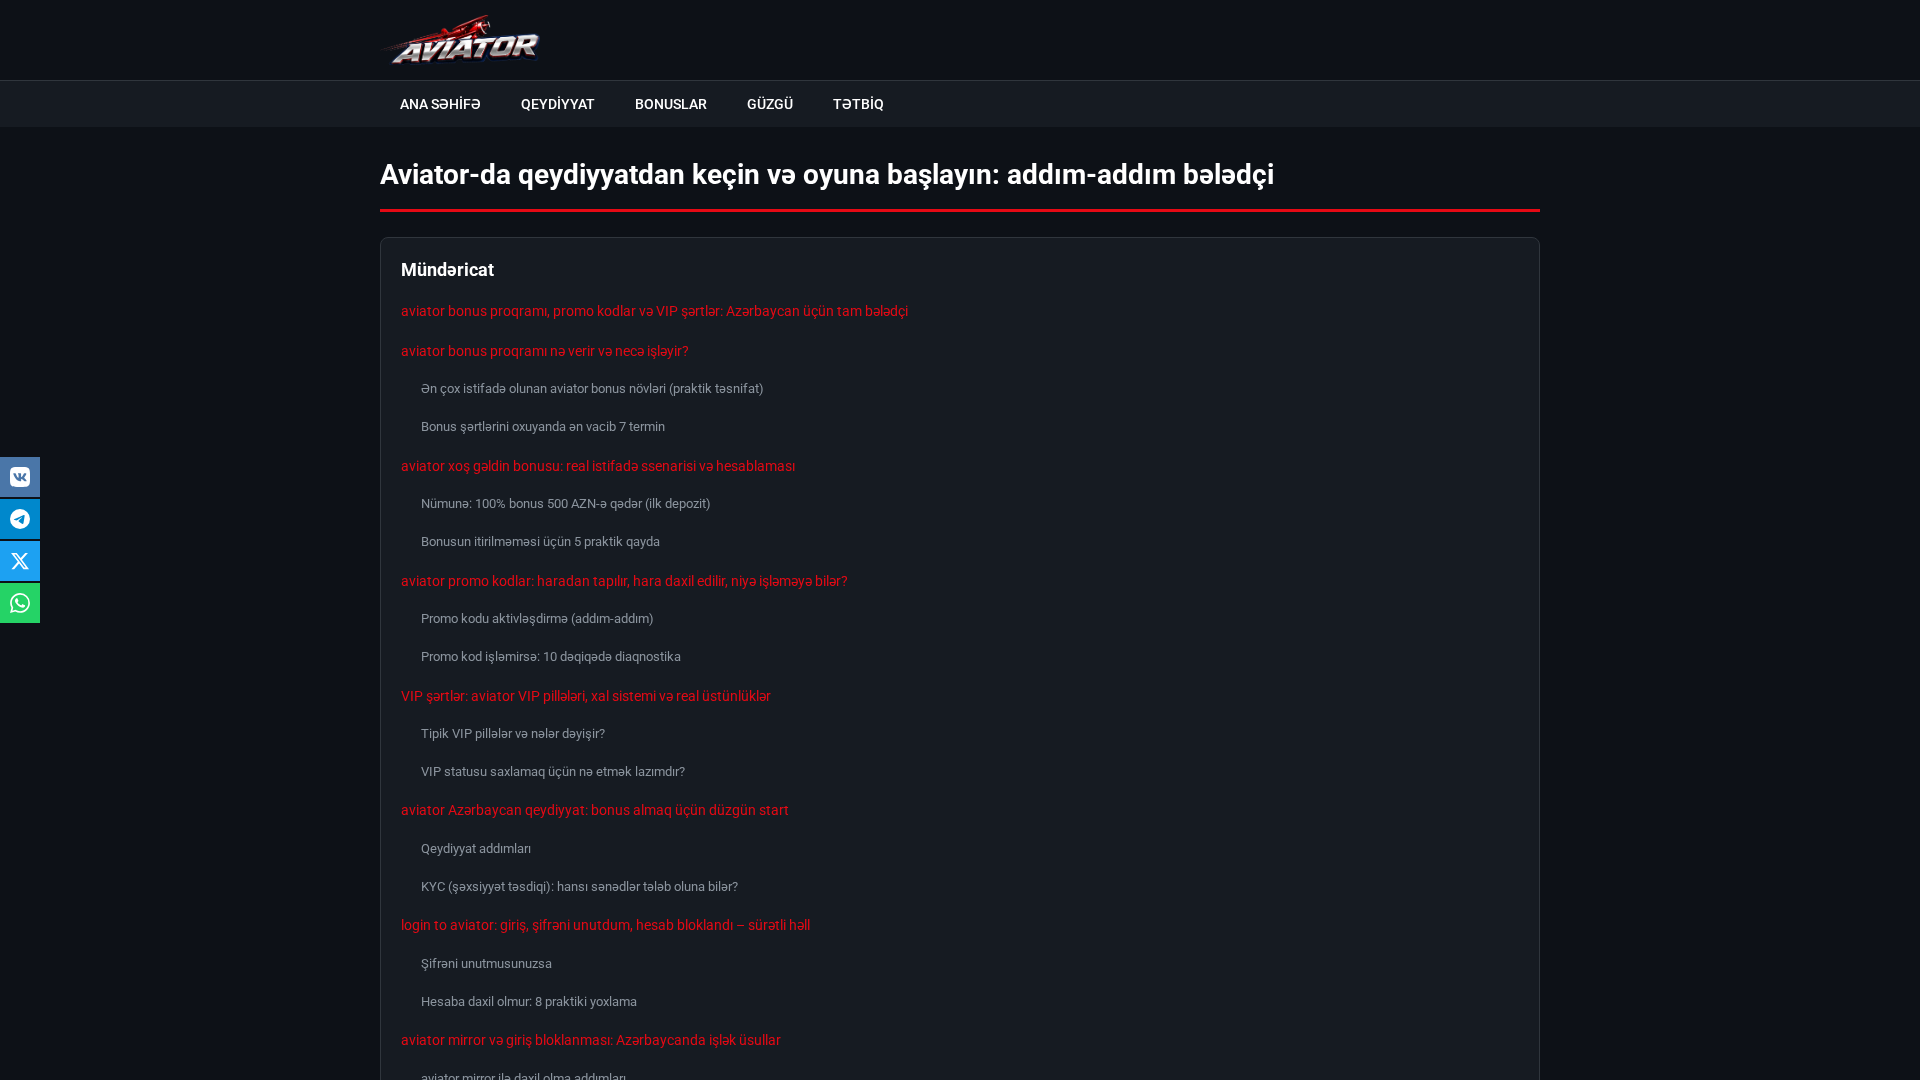Click the Aviator logo
The height and width of the screenshot is (1080, 1920).
tap(461, 40)
